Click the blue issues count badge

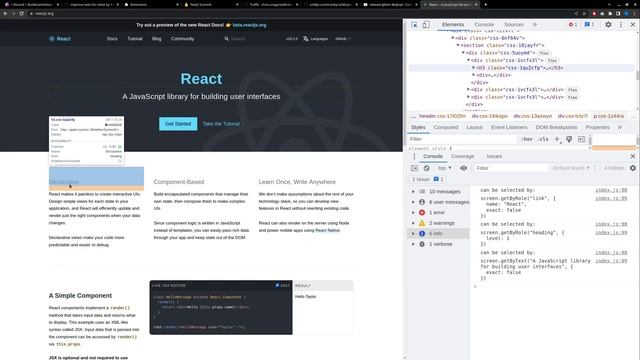589,25
